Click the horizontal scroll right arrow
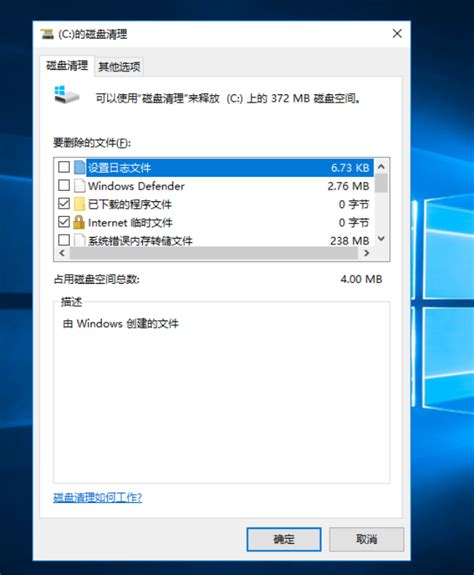474x575 pixels. point(366,253)
